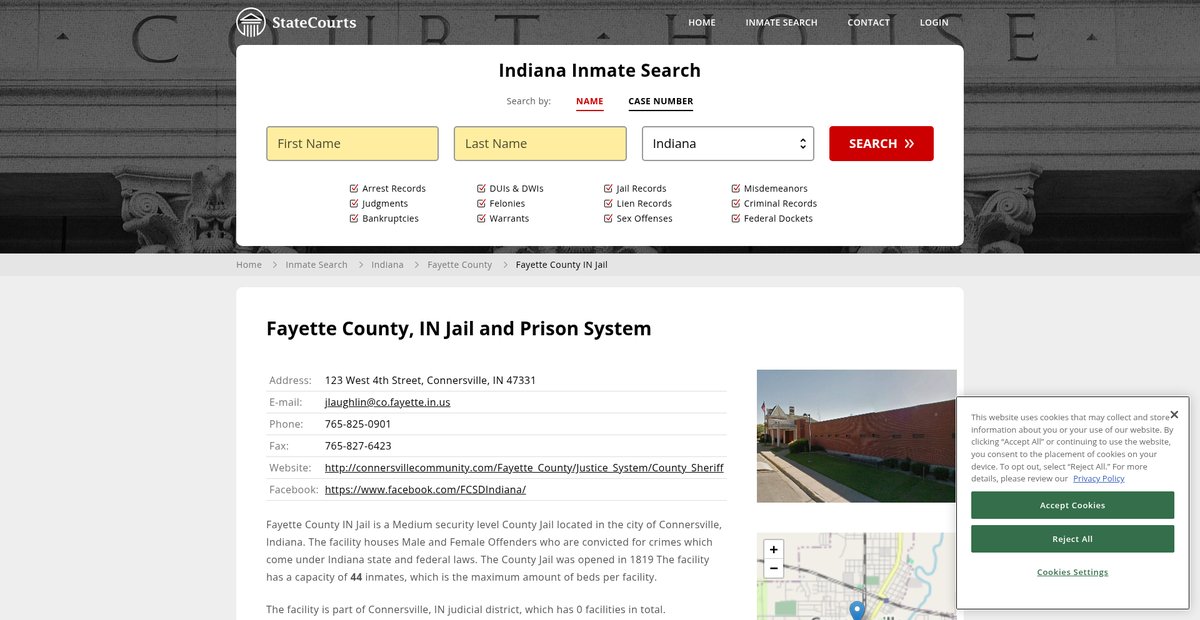The image size is (1200, 620).
Task: Open INMATE SEARCH in the top navigation
Action: coord(781,22)
